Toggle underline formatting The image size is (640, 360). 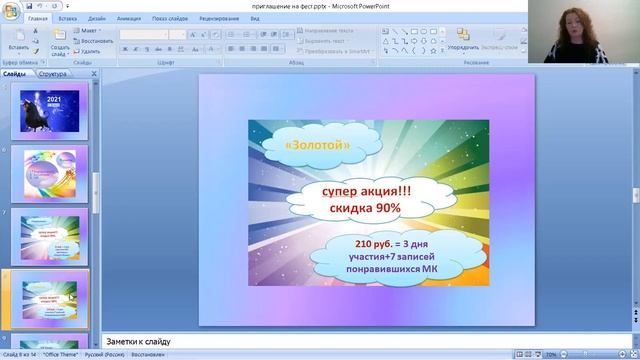[x=147, y=49]
